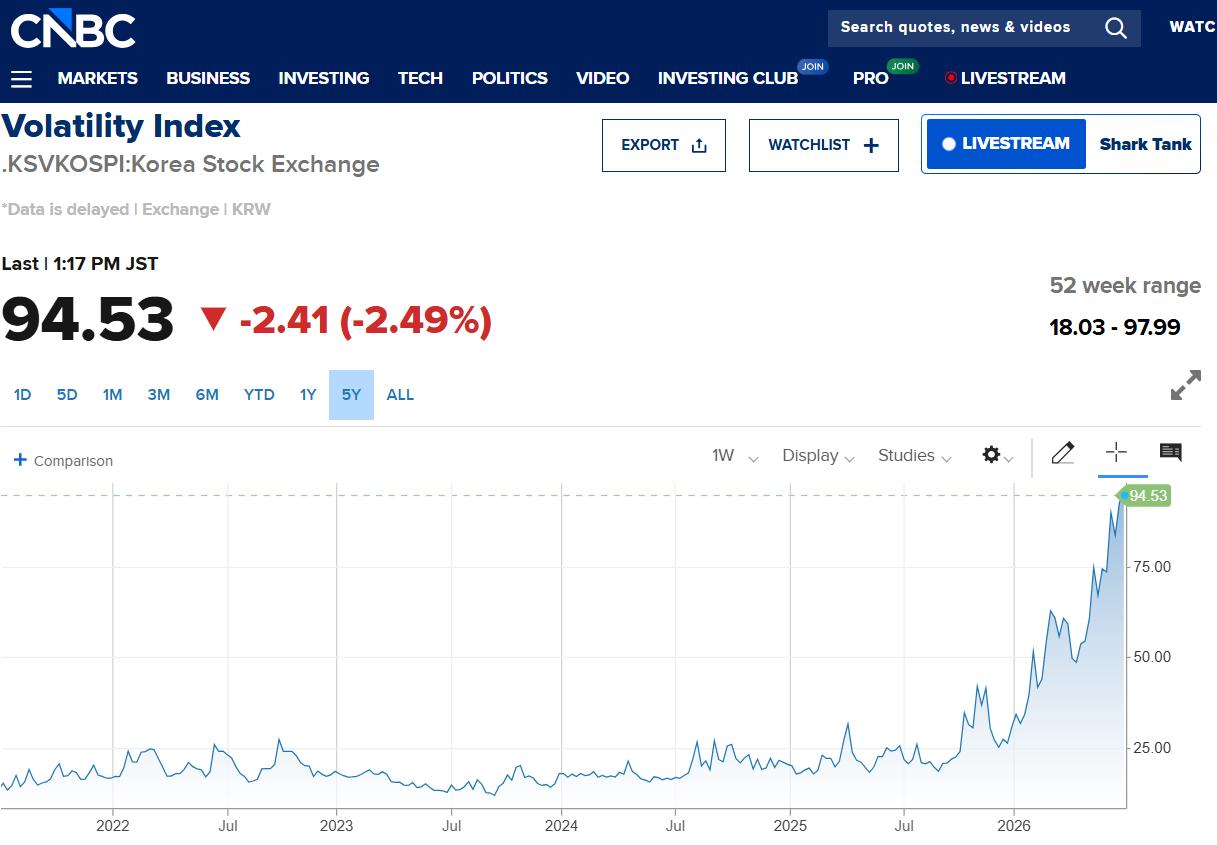
Task: Go to the MARKETS menu
Action: (x=98, y=78)
